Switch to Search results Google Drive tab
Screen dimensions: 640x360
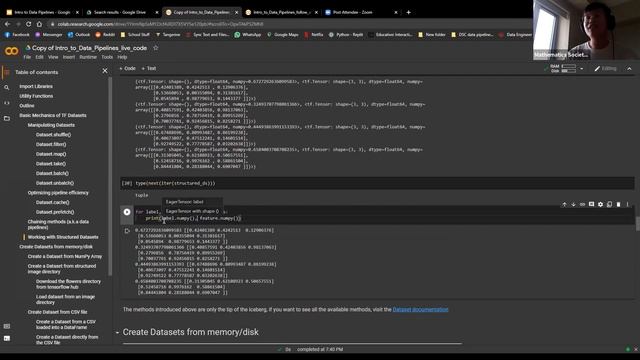pos(122,12)
